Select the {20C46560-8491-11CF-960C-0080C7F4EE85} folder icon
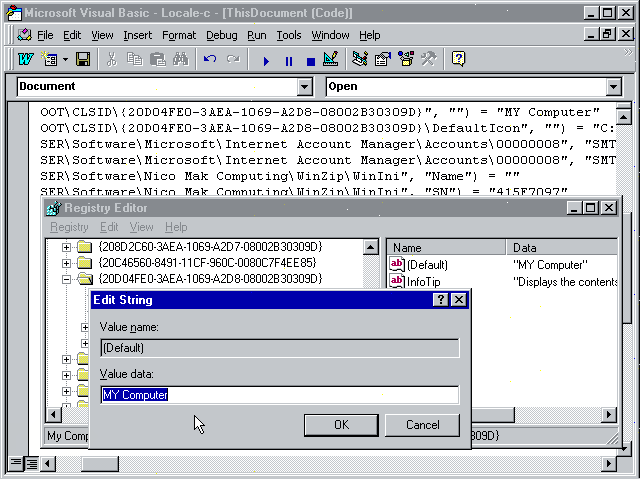This screenshot has width=640, height=480. (x=84, y=262)
